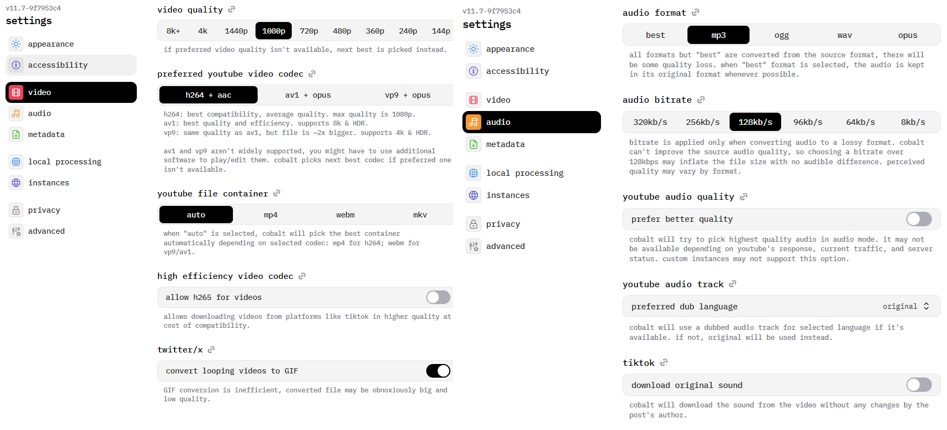Choose 256kb/s audio bitrate
The image size is (947, 430).
(x=703, y=122)
